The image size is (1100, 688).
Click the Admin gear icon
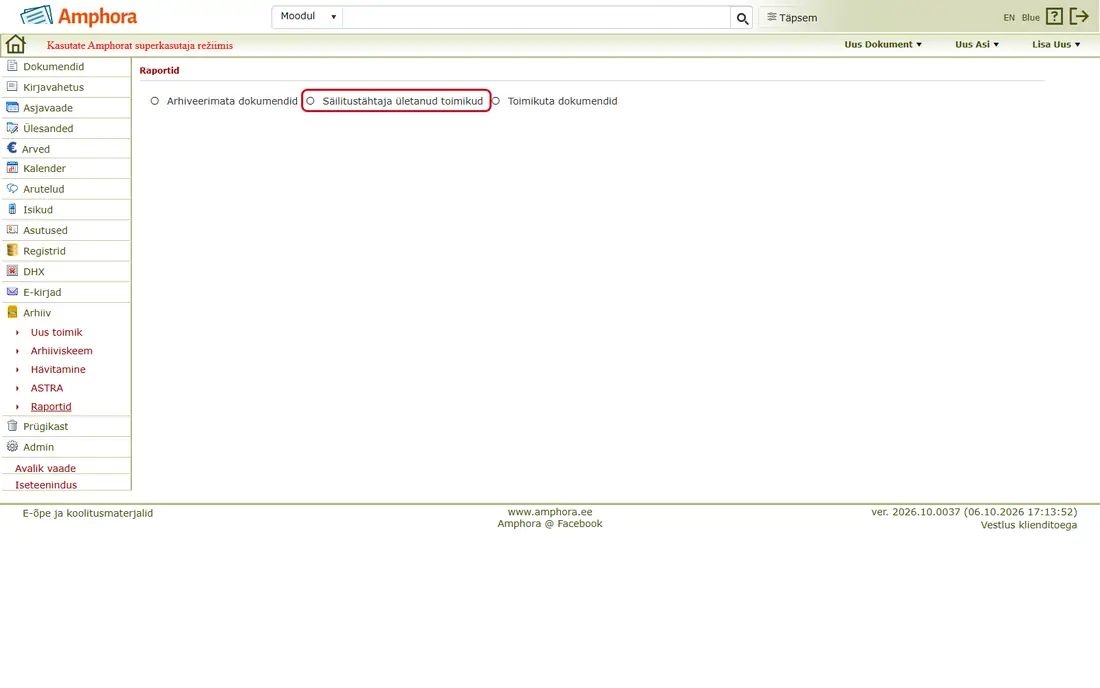[12, 446]
